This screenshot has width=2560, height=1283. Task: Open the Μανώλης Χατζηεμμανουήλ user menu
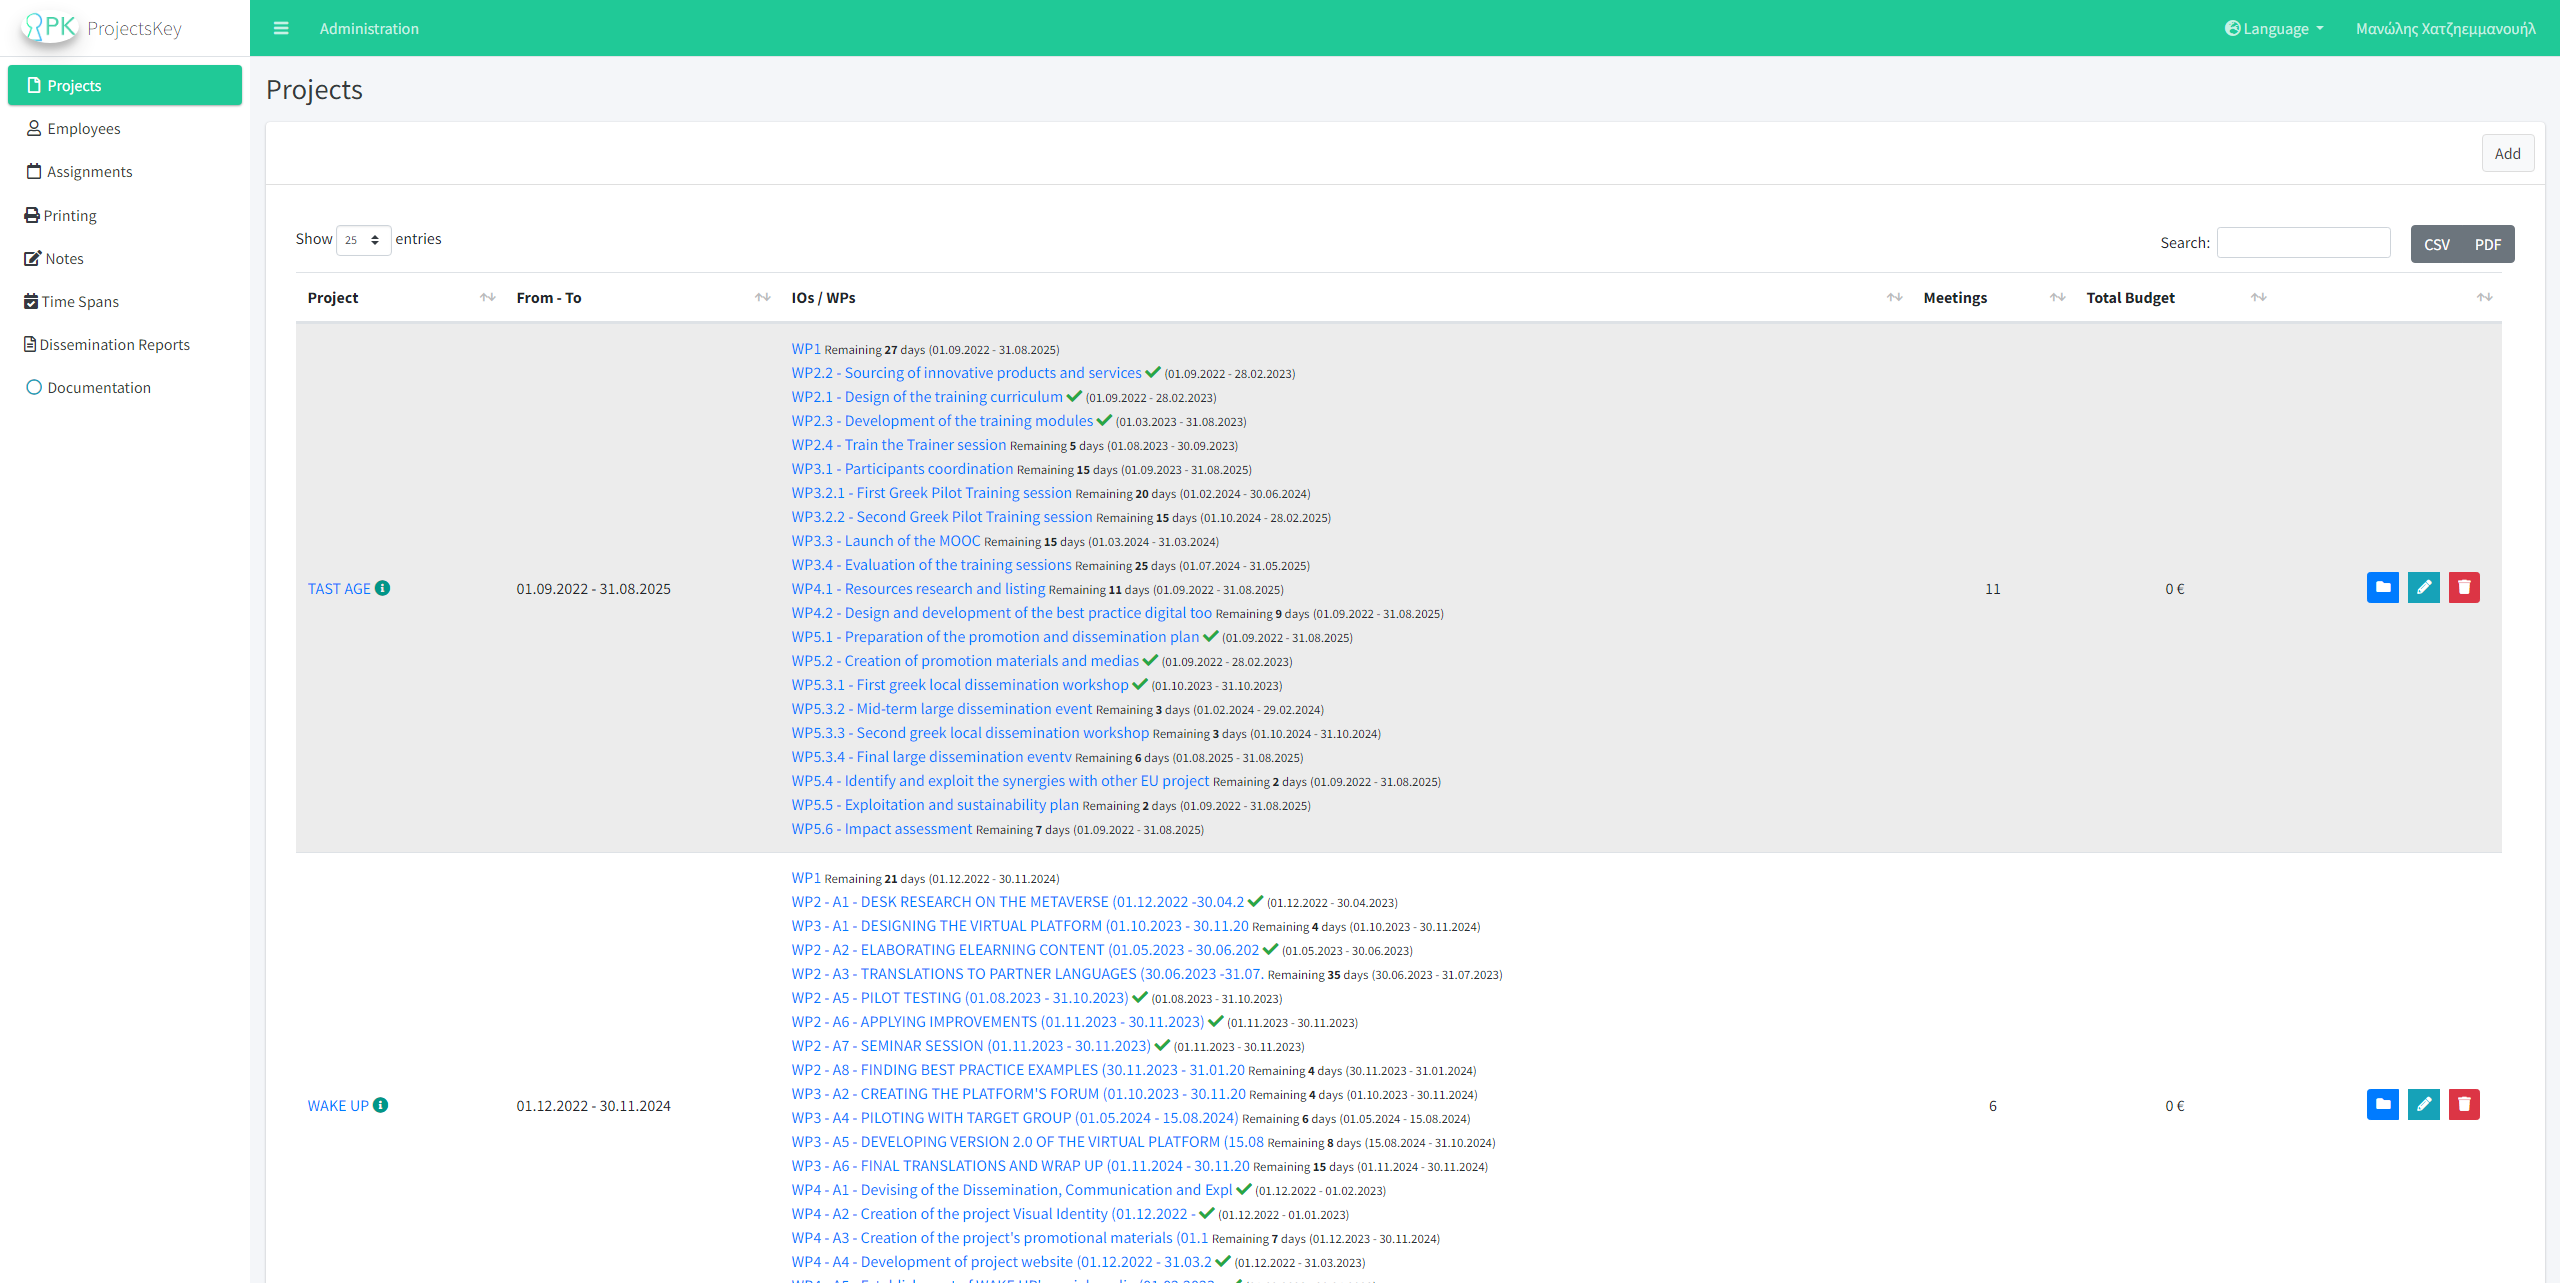2445,28
